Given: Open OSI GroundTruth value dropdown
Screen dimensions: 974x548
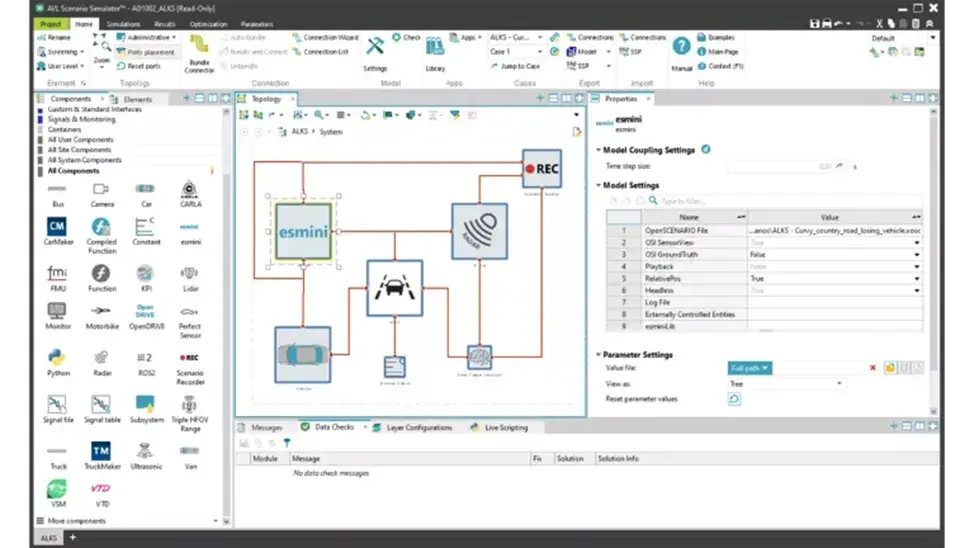Looking at the screenshot, I should [x=916, y=255].
